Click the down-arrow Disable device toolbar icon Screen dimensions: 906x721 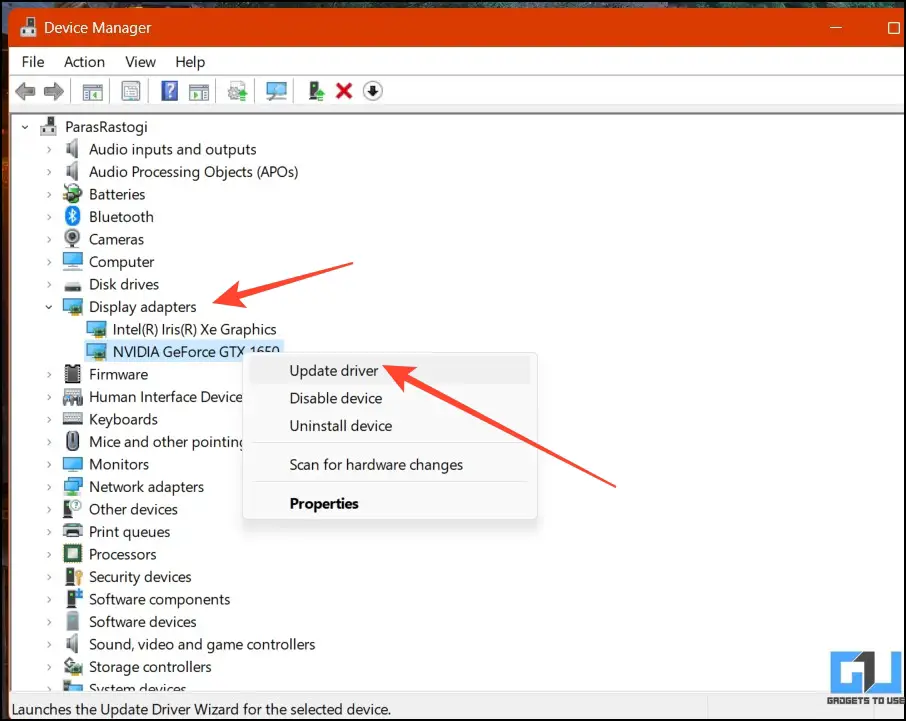(x=373, y=91)
